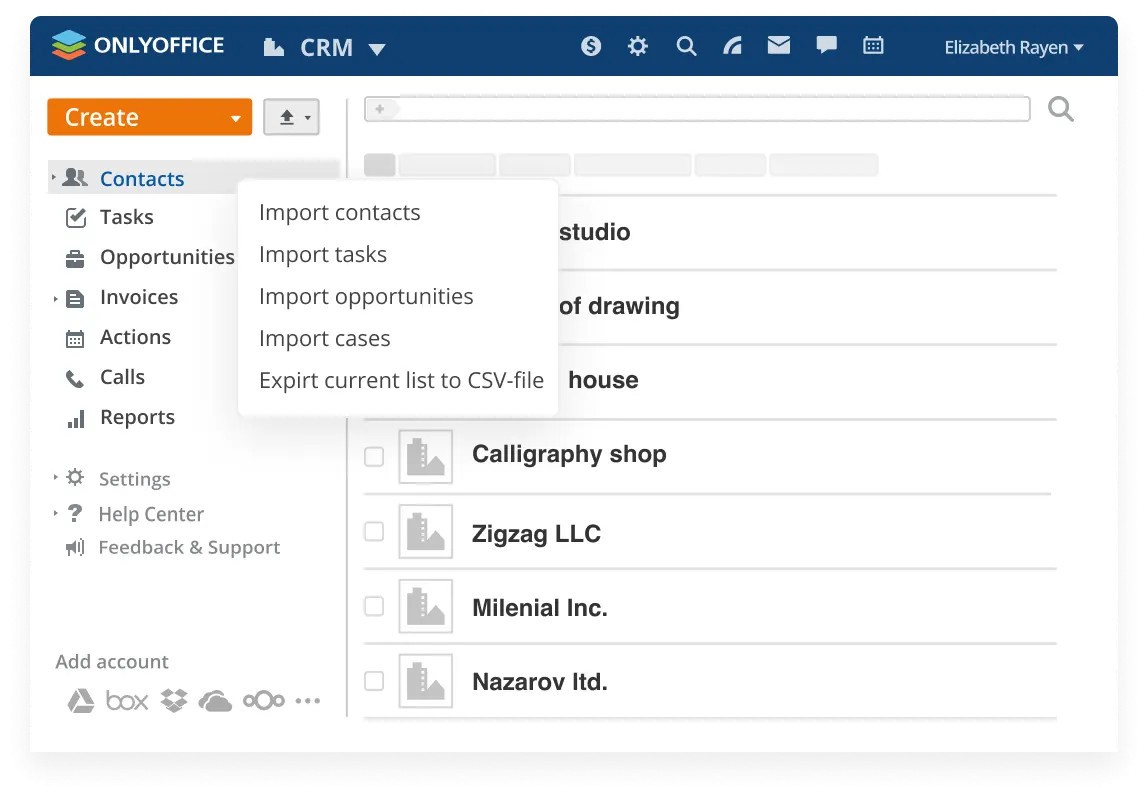Image resolution: width=1148 pixels, height=796 pixels.
Task: Open the Elizabeth Rayen user menu
Action: coord(1013,48)
